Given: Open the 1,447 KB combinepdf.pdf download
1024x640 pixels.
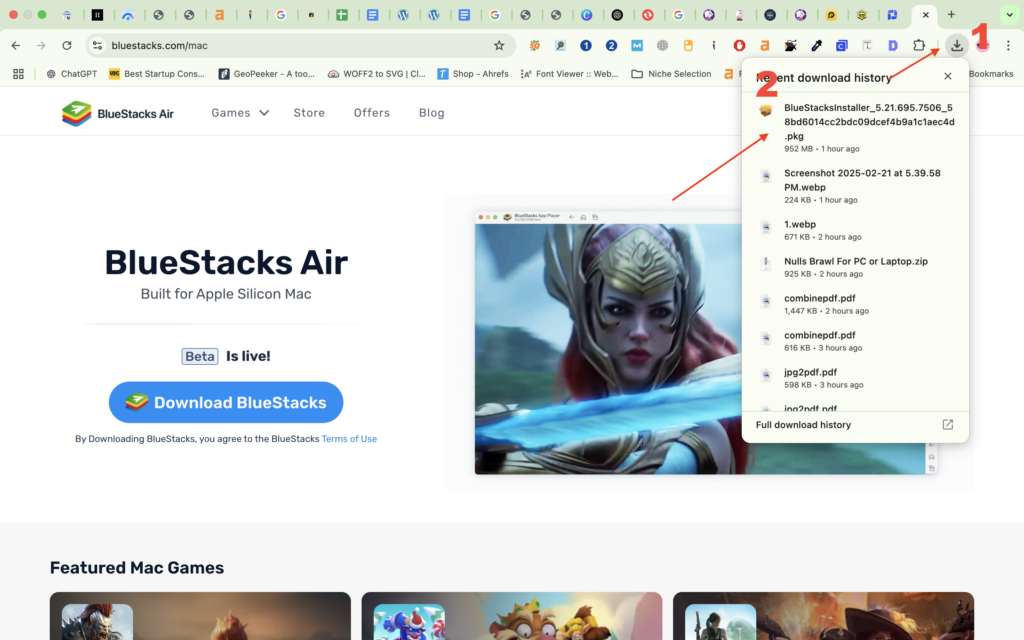Looking at the screenshot, I should [856, 304].
